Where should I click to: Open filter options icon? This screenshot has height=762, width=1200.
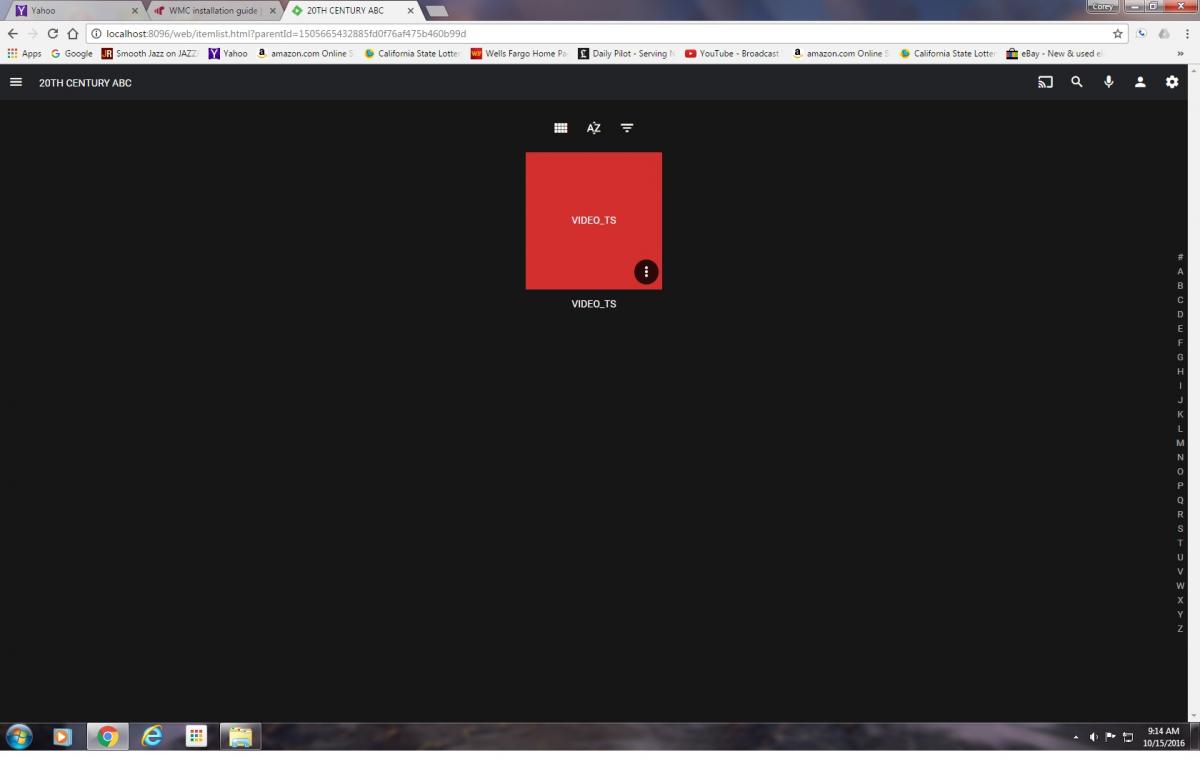pyautogui.click(x=627, y=128)
